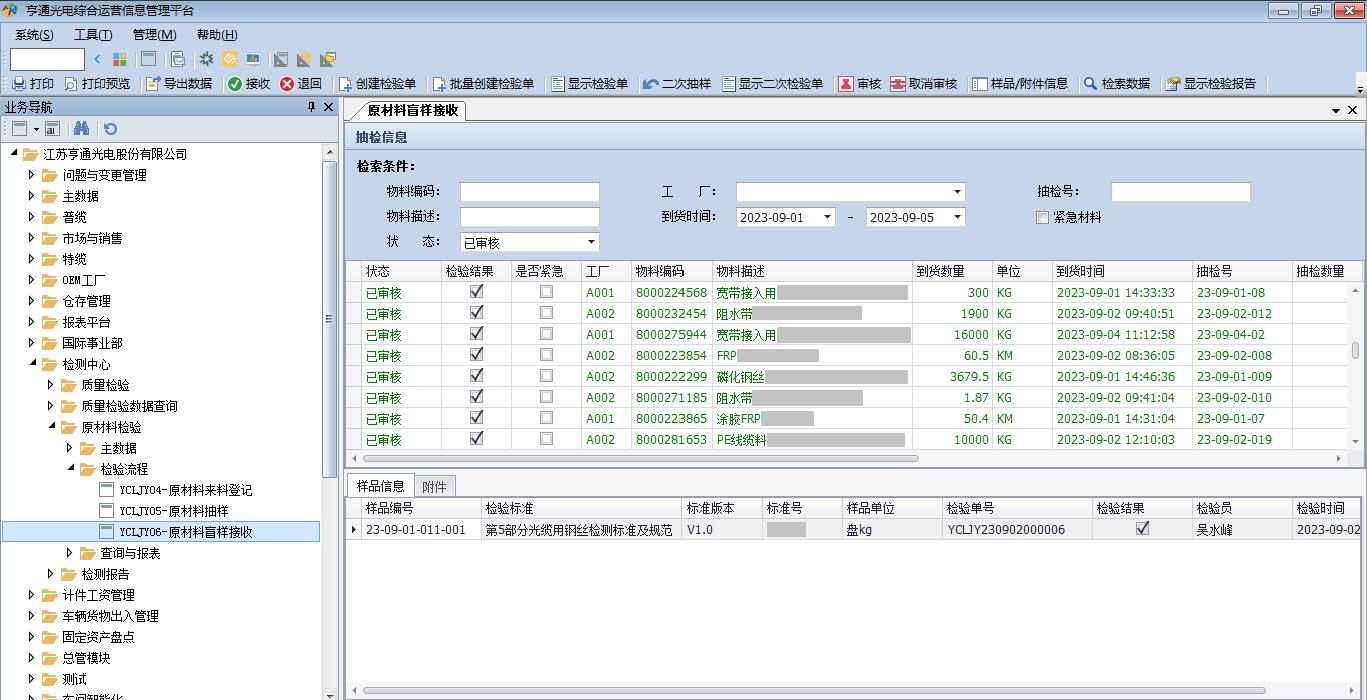
Task: Enable the 紧急材料 checkbox
Action: [x=1043, y=217]
